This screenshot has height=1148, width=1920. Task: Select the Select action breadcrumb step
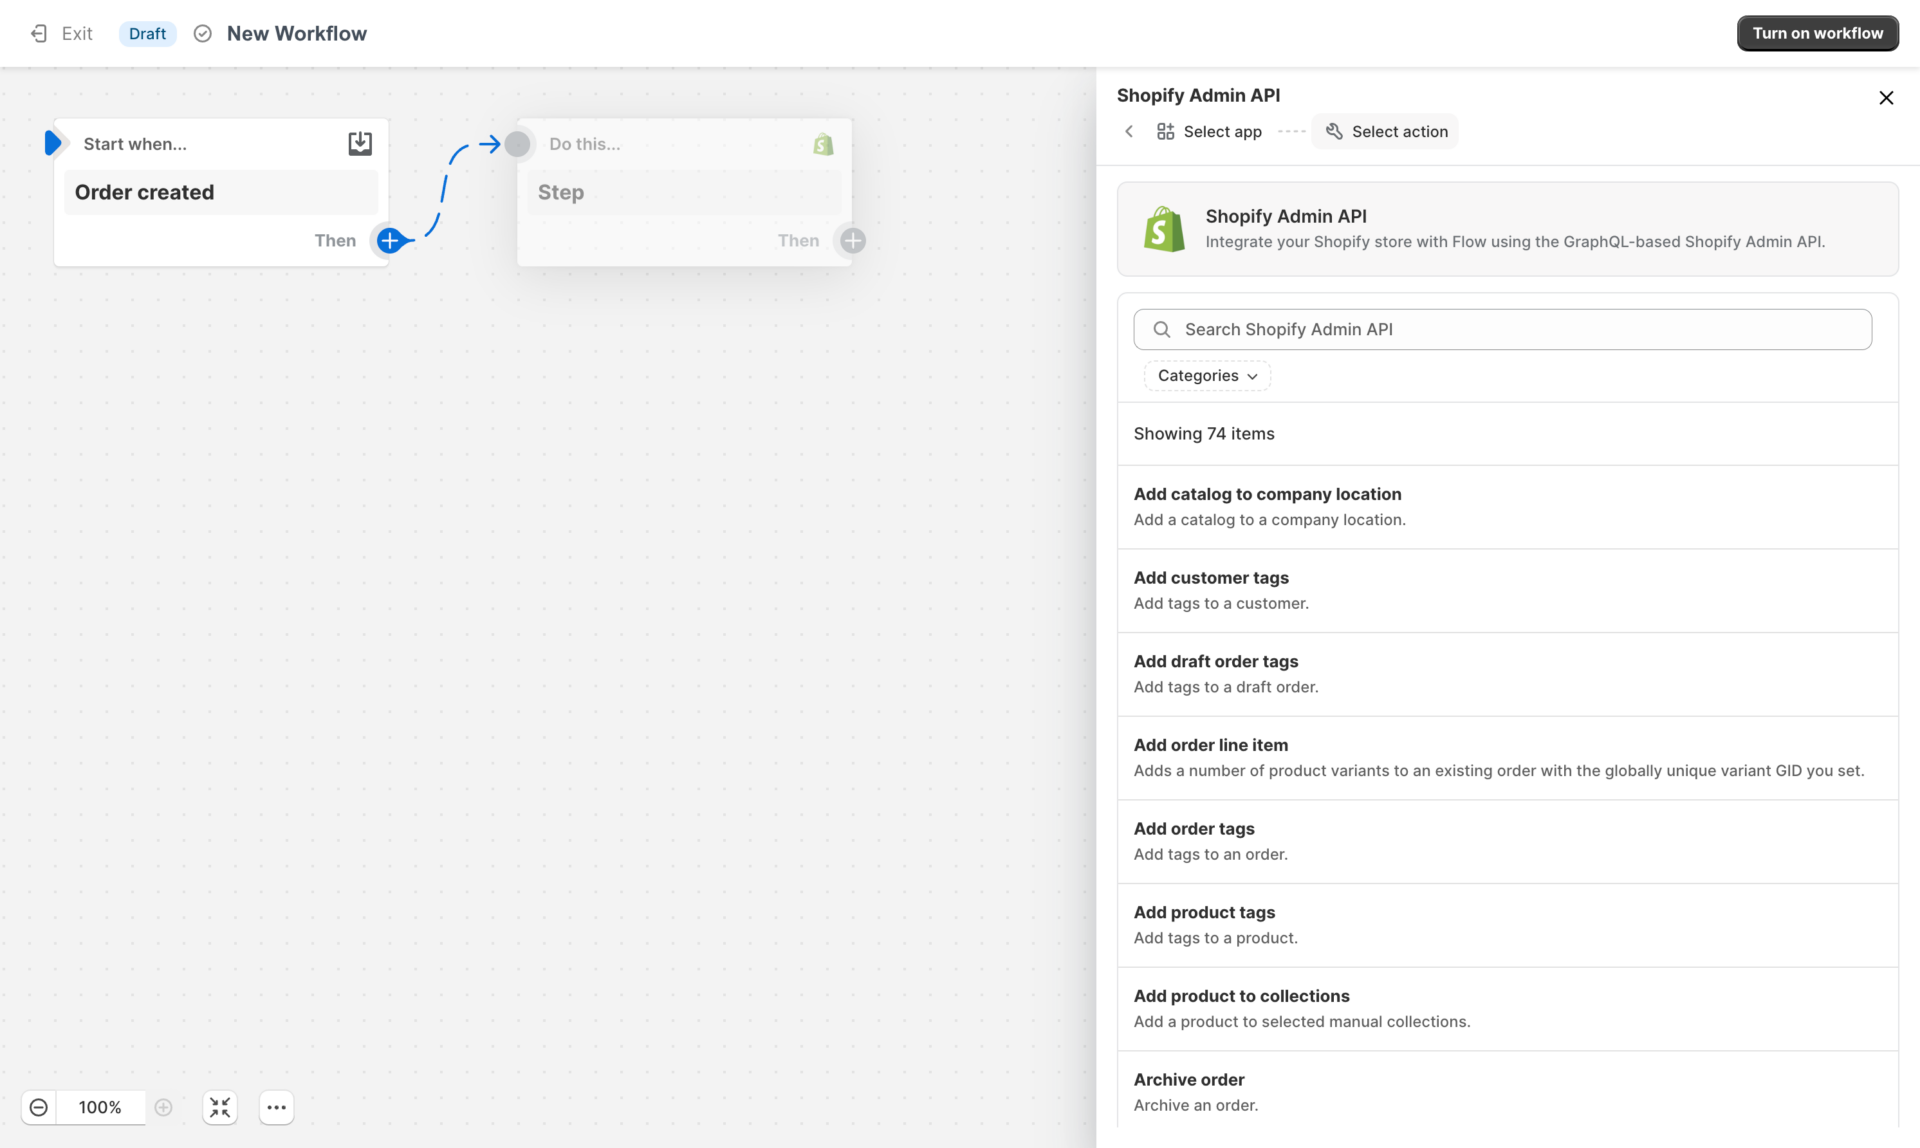click(1384, 131)
